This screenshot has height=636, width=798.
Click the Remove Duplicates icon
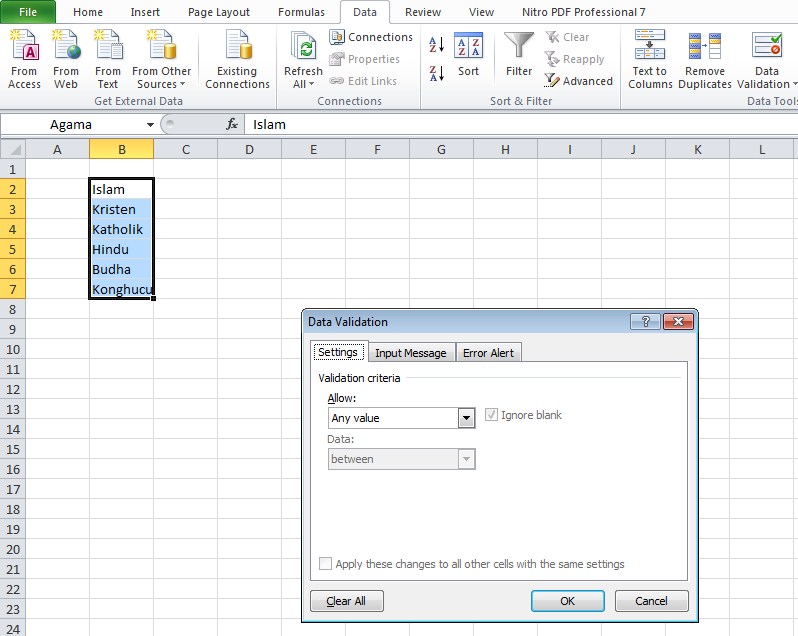point(705,48)
